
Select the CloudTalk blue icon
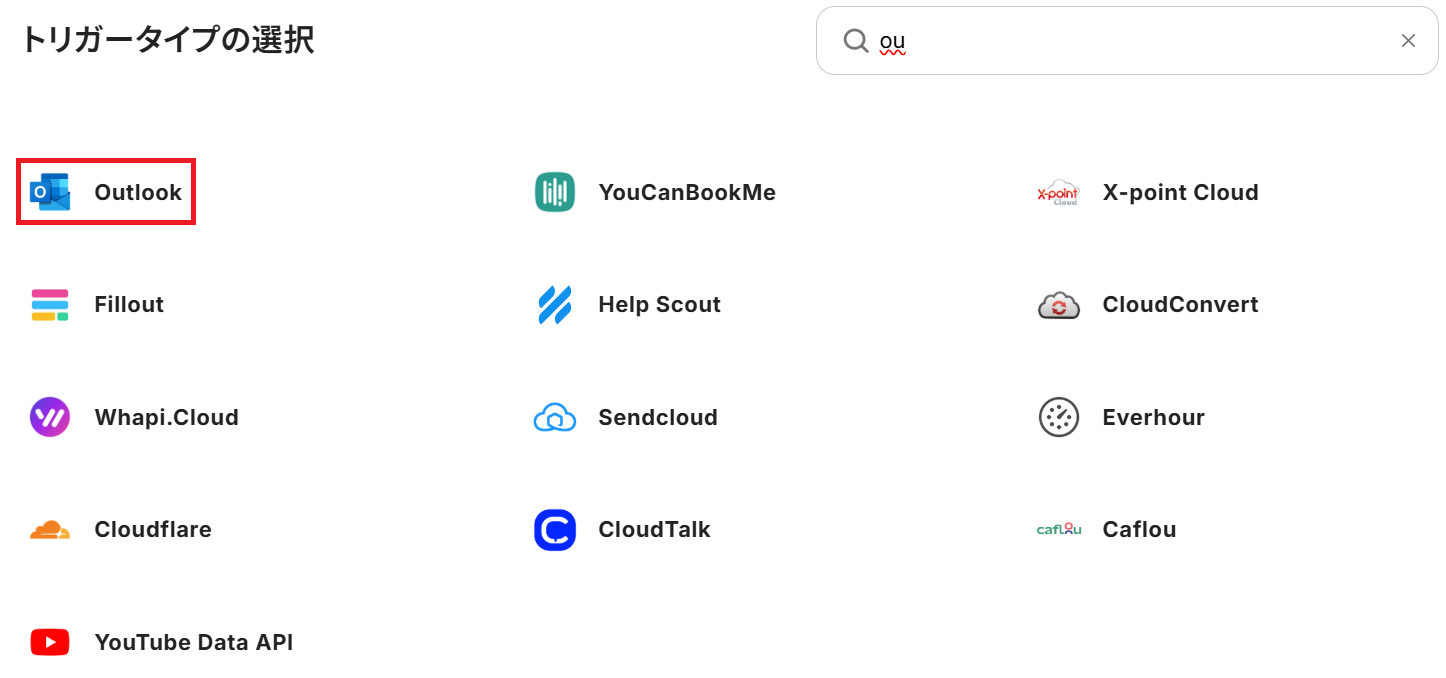click(555, 530)
